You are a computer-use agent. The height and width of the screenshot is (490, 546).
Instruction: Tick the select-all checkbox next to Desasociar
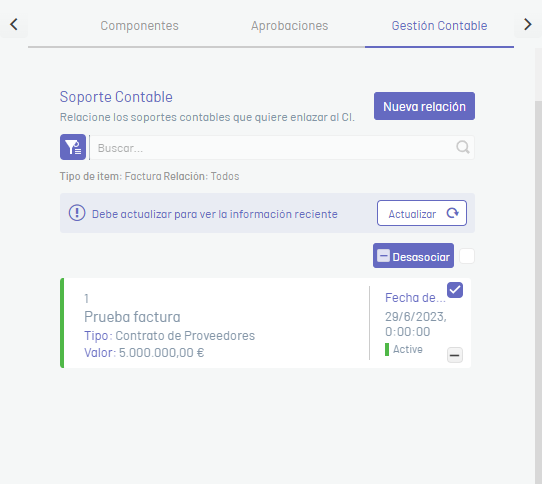(x=467, y=256)
